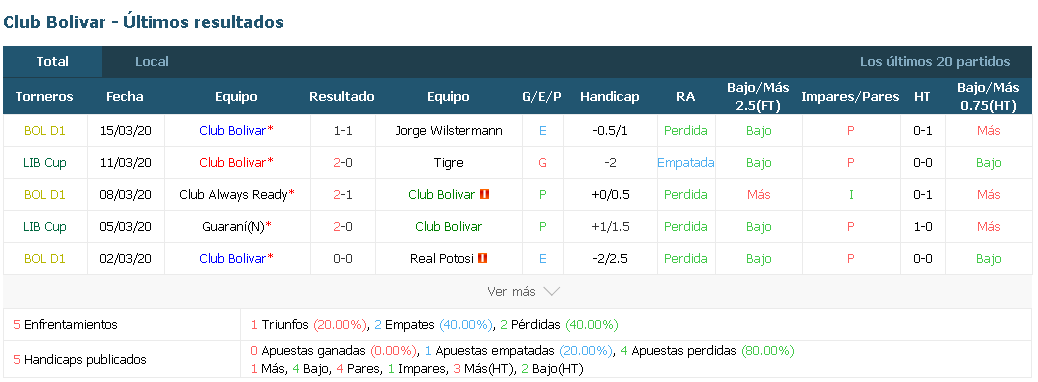Open Club Always Ready team page

tap(234, 194)
